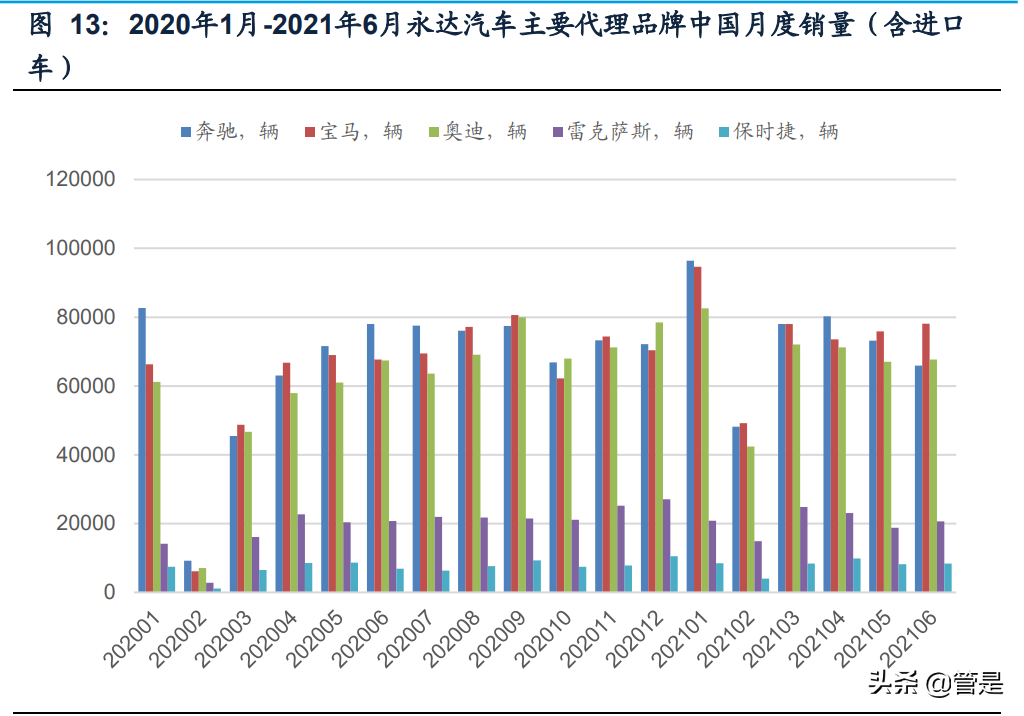This screenshot has width=1024, height=716.
Task: Click the x-axis label 202102
Action: [x=726, y=639]
